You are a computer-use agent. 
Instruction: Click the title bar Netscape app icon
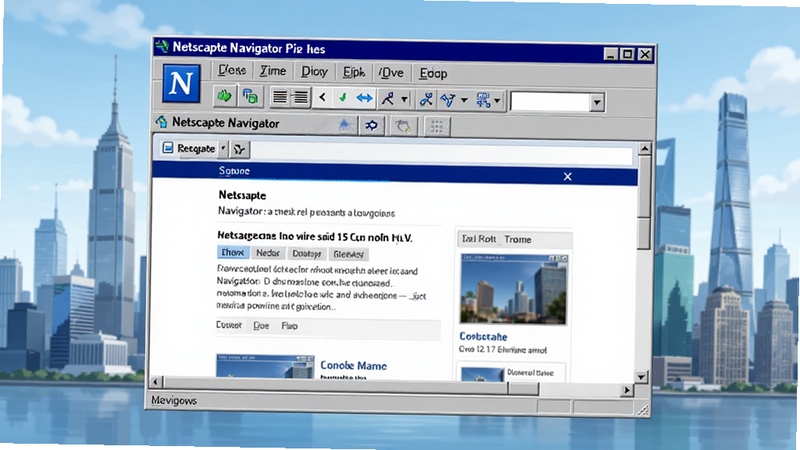pos(162,46)
